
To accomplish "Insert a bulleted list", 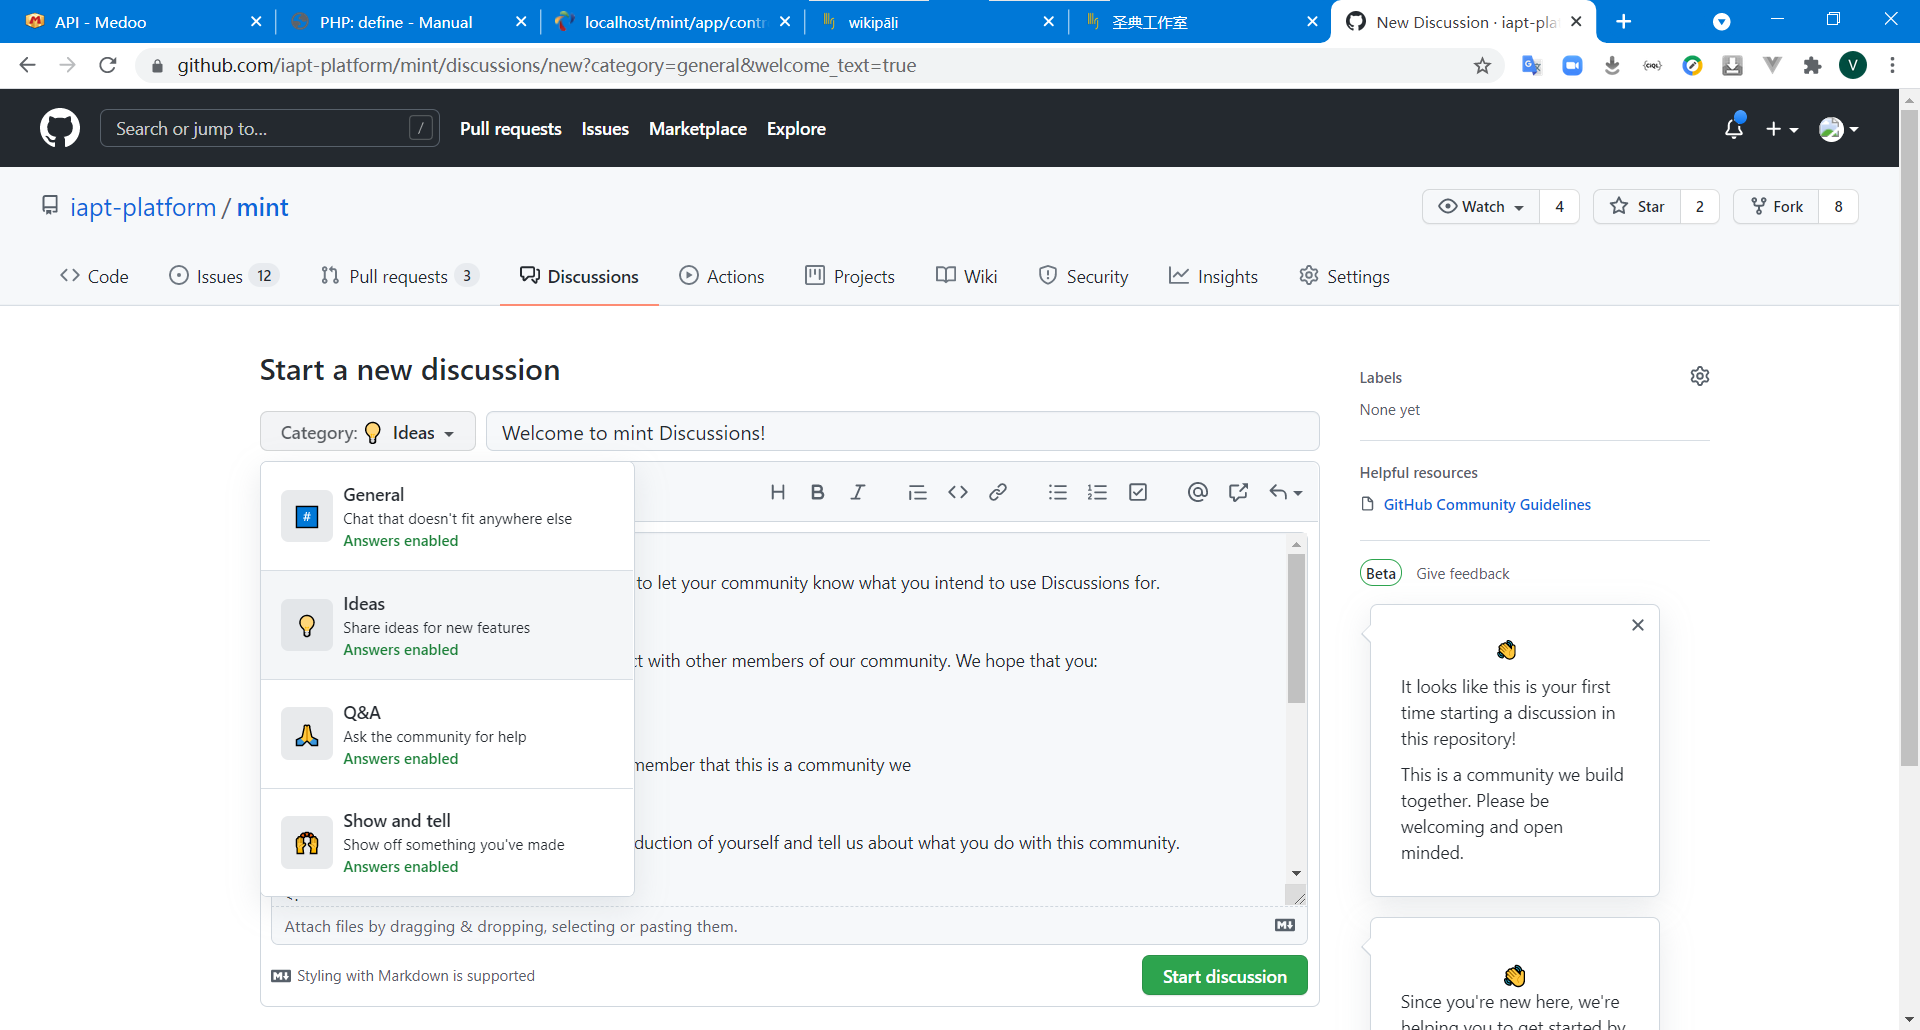I will tap(1058, 492).
